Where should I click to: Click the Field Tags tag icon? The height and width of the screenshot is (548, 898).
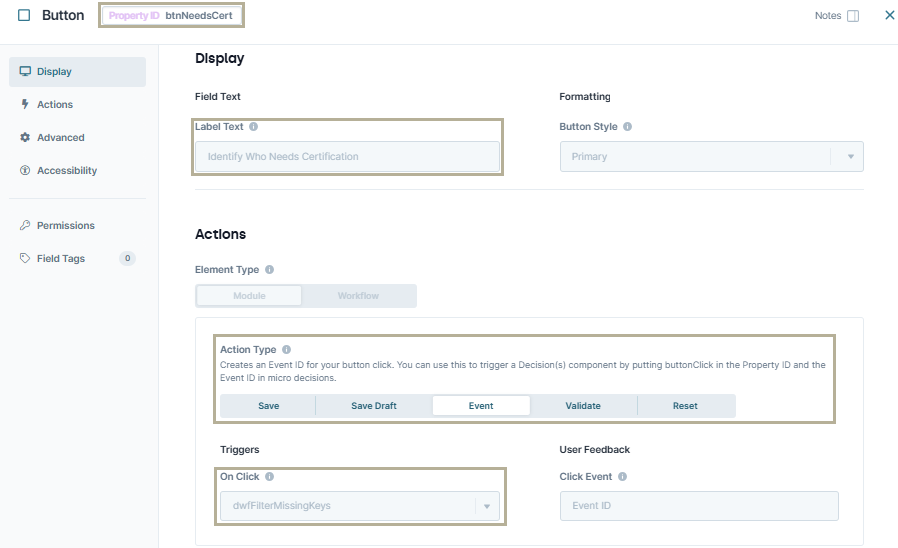click(25, 258)
